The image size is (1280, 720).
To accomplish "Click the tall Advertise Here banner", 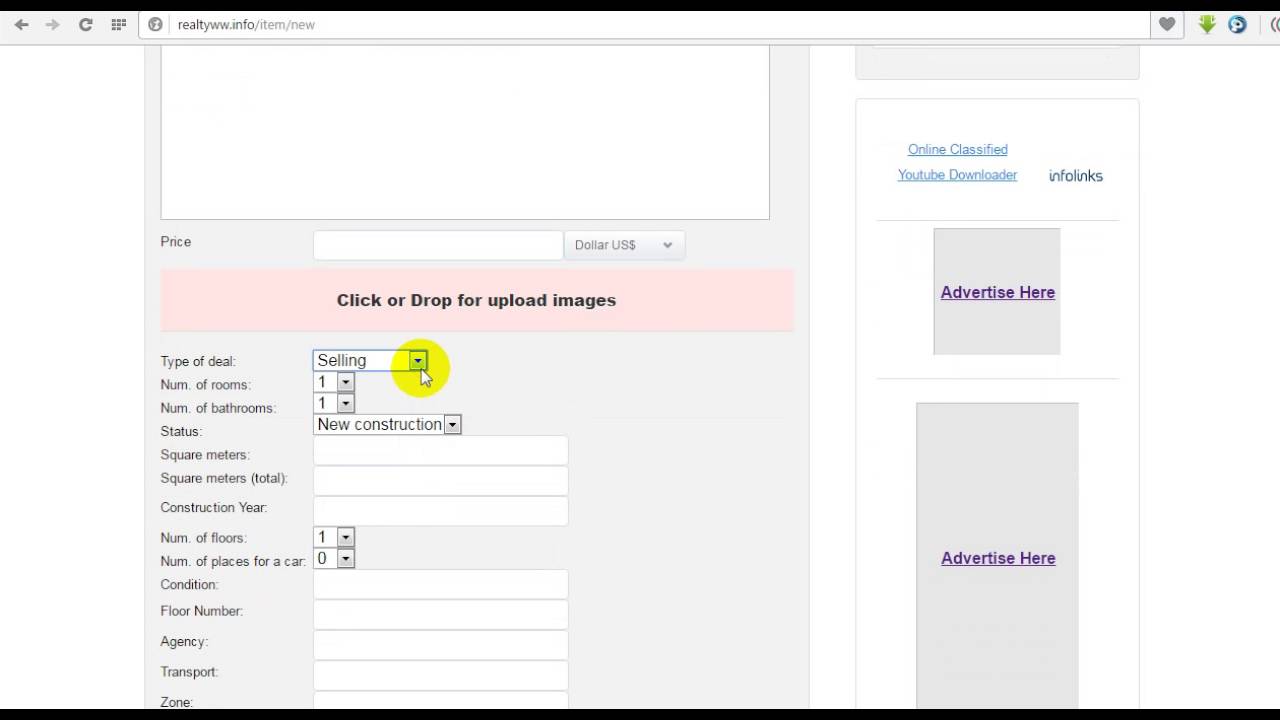I will [x=997, y=557].
